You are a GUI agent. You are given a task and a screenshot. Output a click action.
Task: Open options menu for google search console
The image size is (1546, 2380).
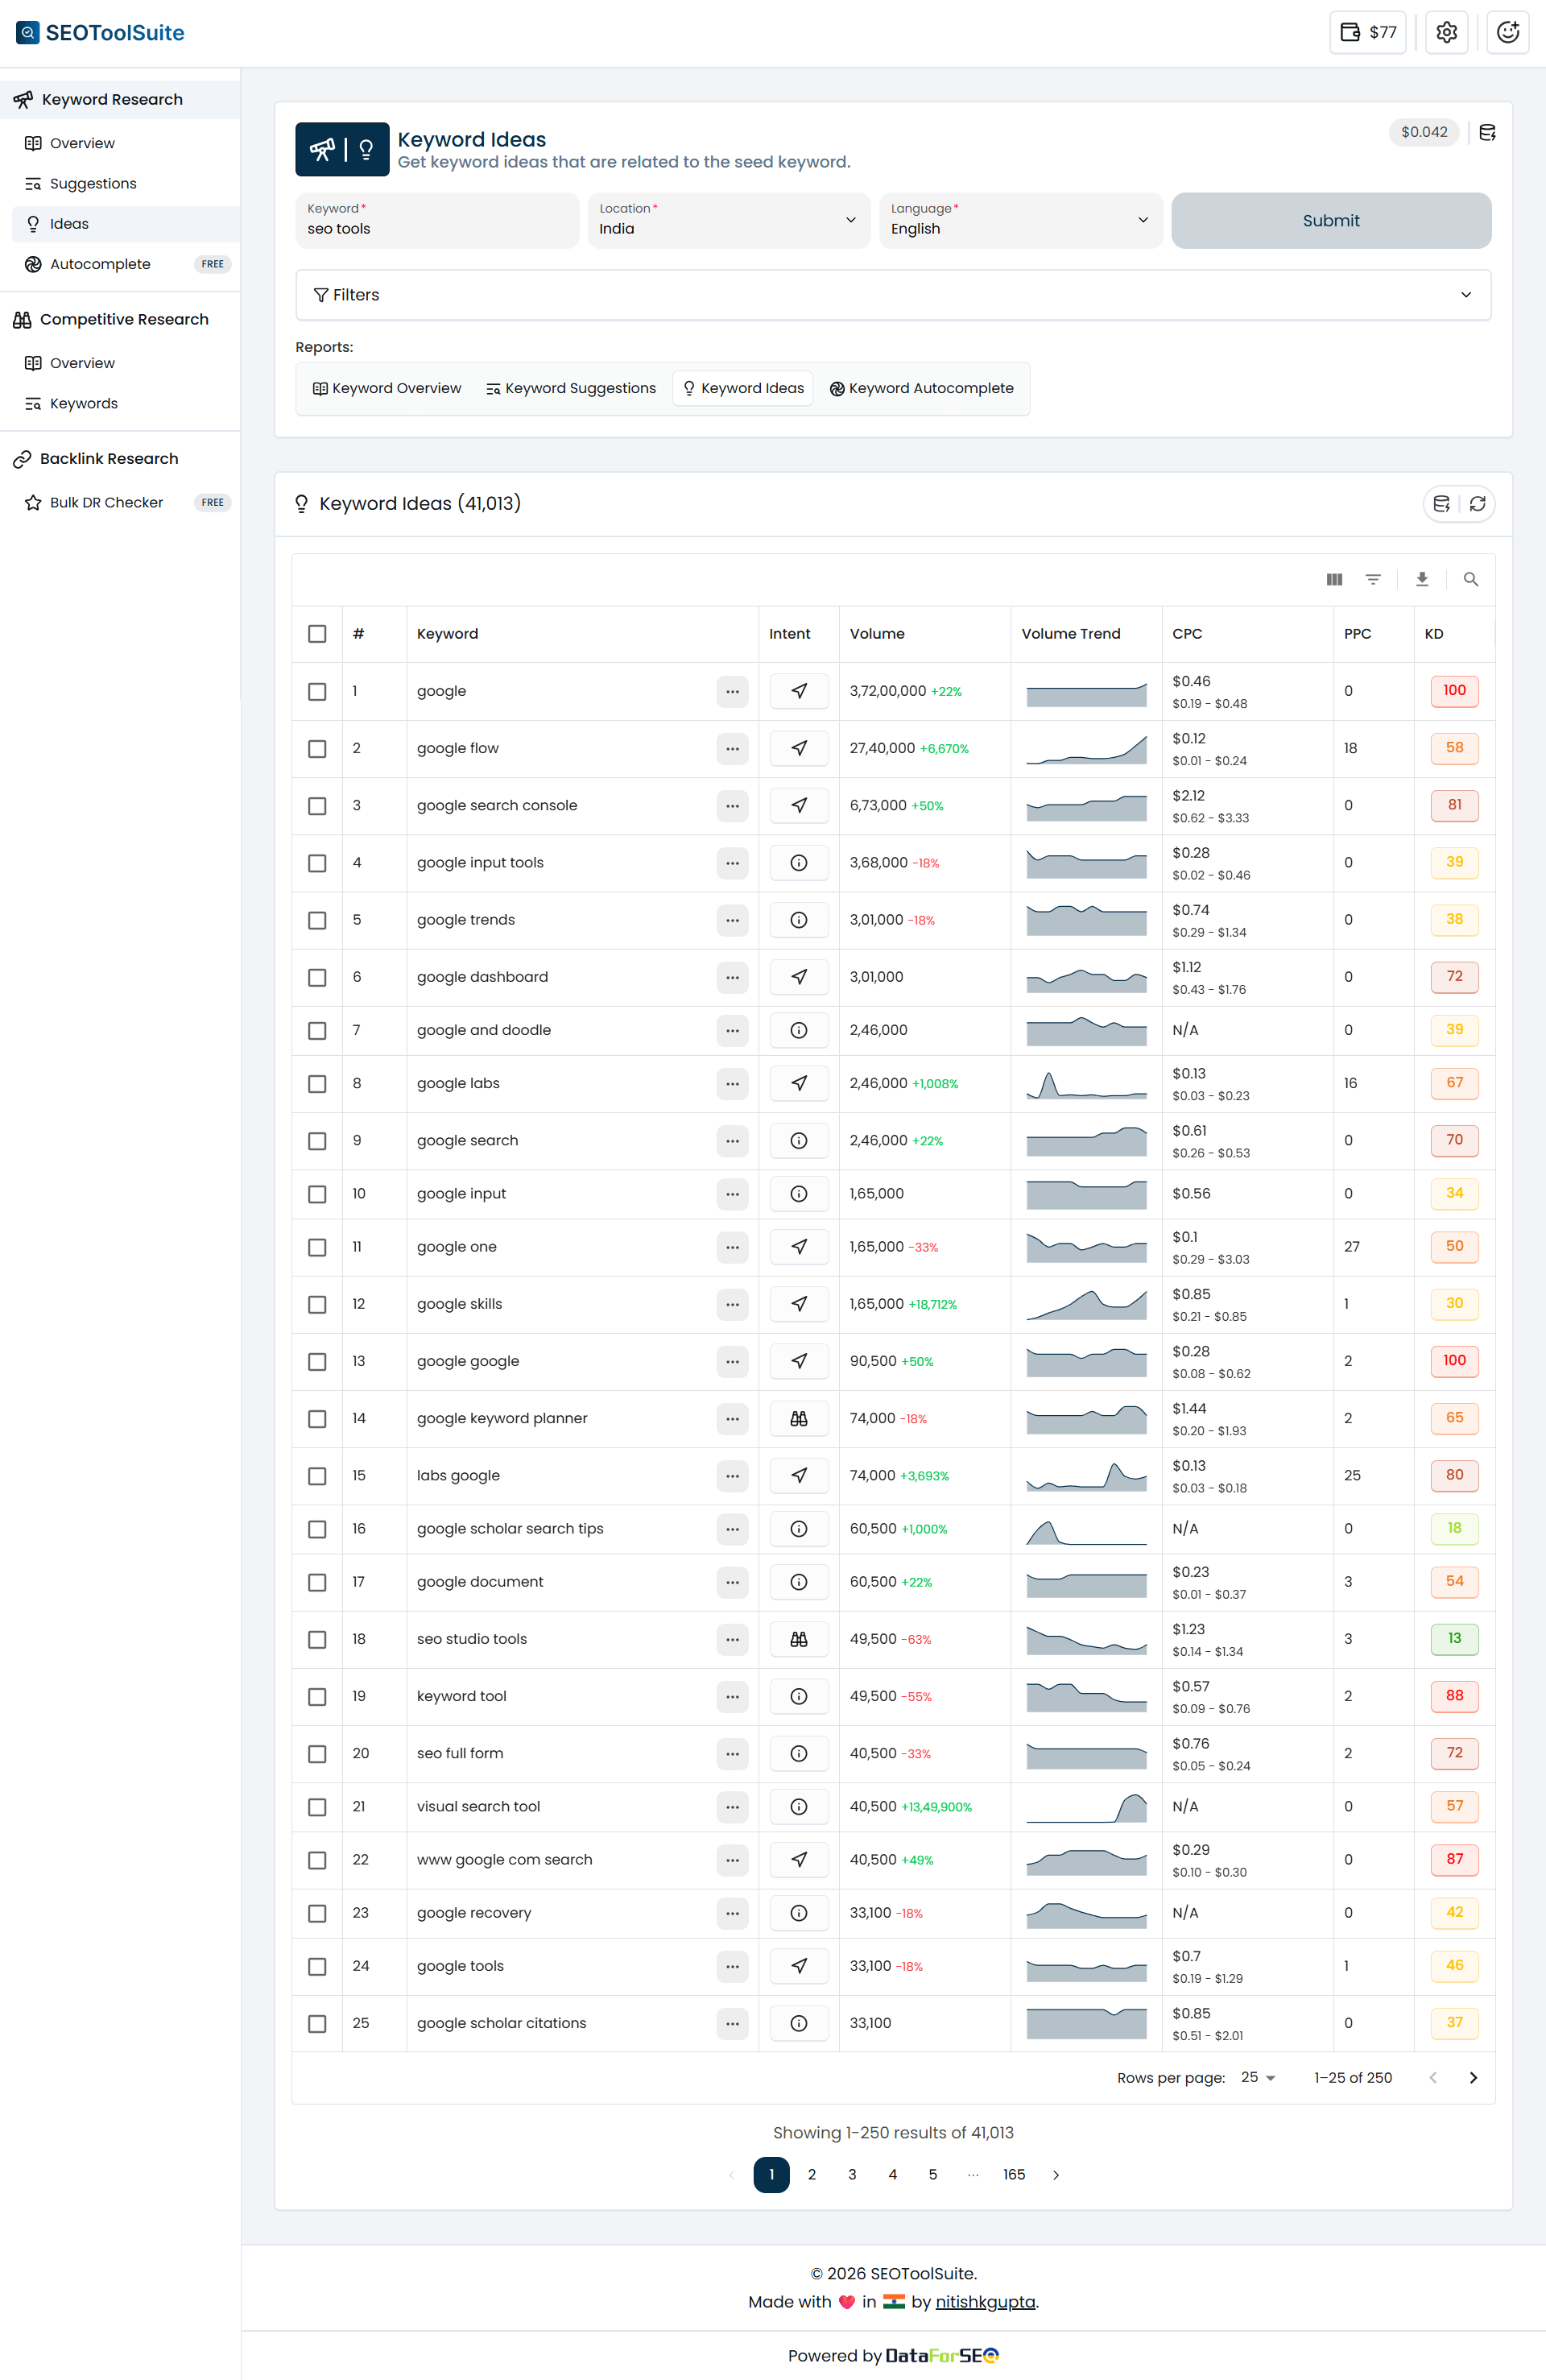(x=732, y=806)
